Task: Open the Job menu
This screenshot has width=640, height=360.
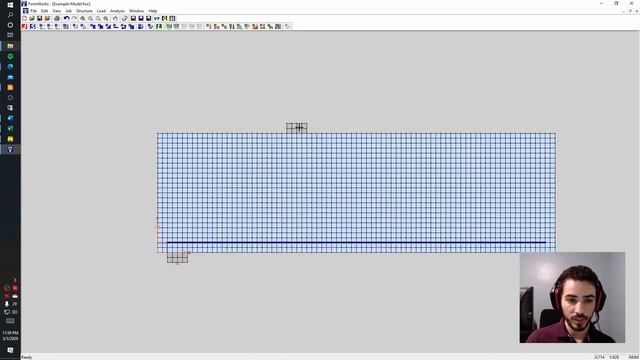Action: pyautogui.click(x=69, y=11)
